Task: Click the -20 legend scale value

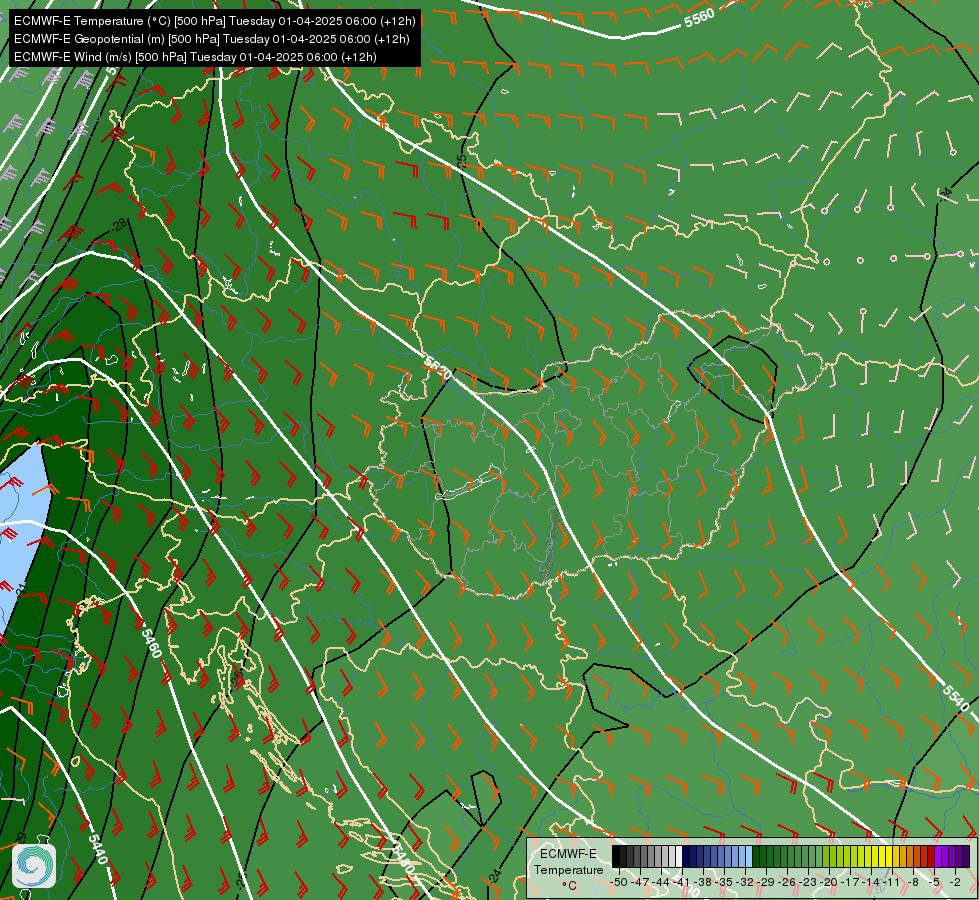Action: [x=829, y=882]
